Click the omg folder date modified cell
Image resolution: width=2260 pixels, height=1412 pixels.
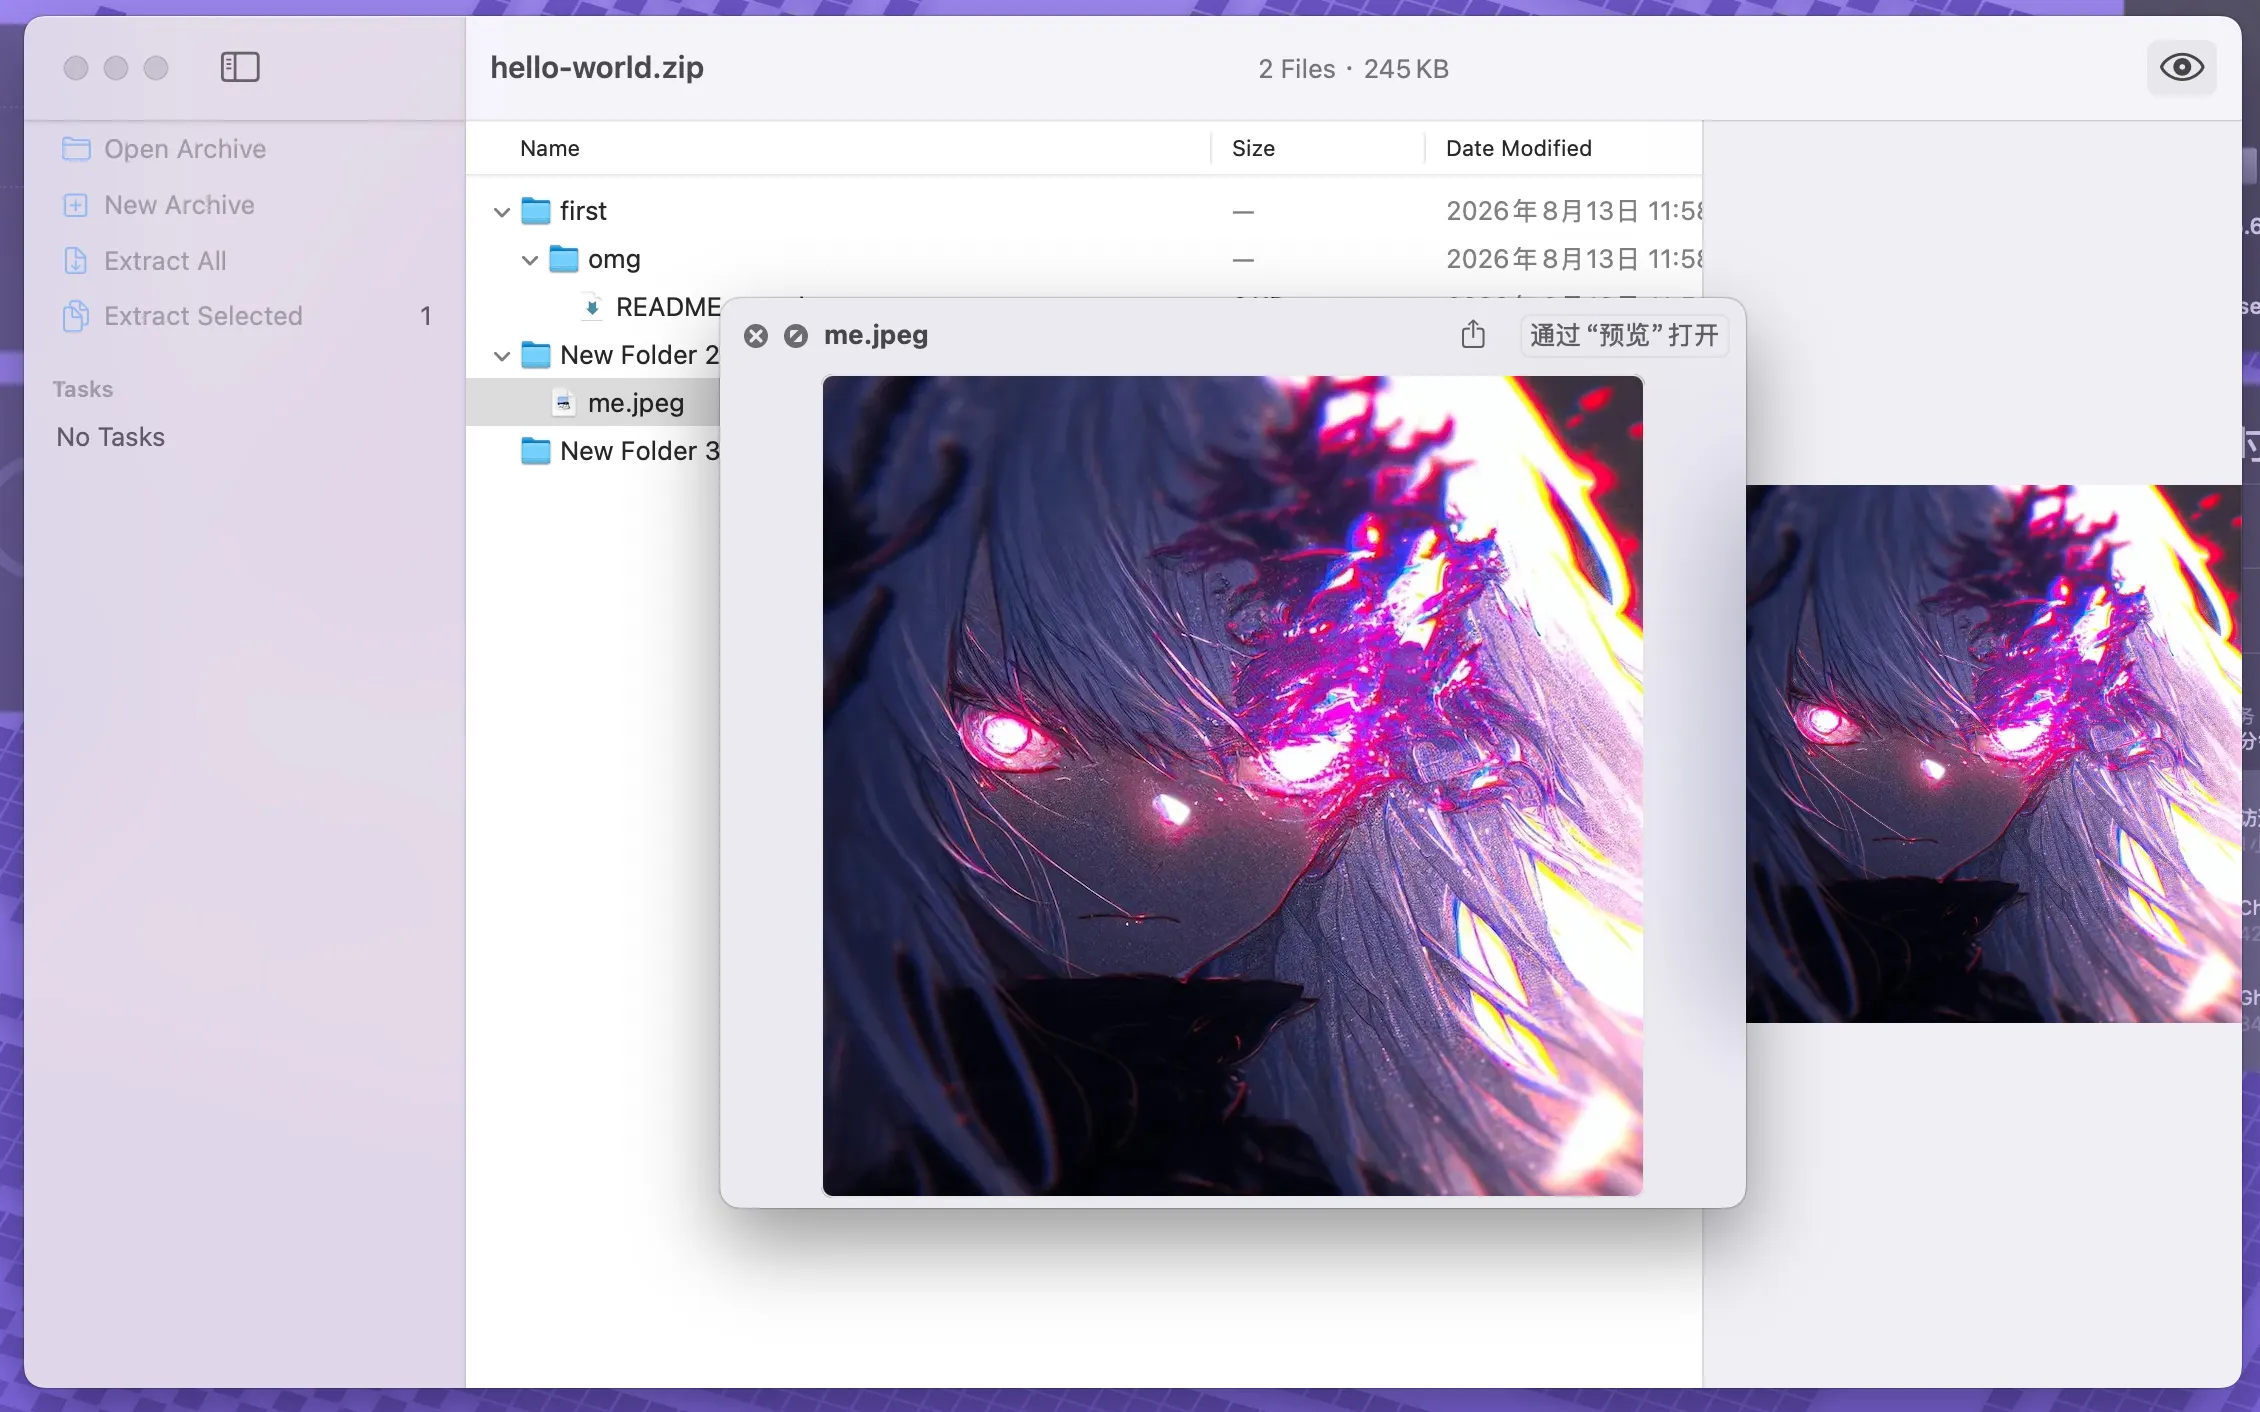pyautogui.click(x=1574, y=259)
